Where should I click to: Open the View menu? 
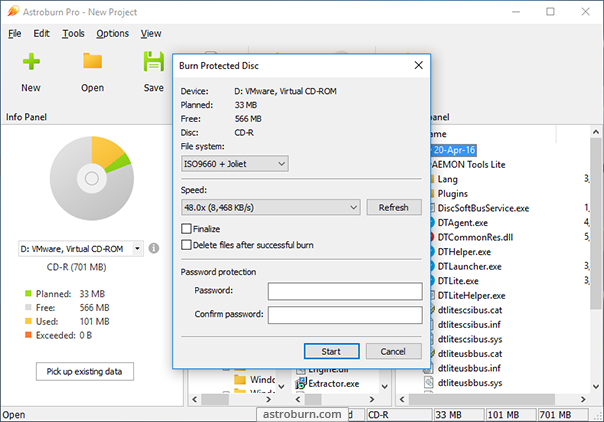(151, 33)
